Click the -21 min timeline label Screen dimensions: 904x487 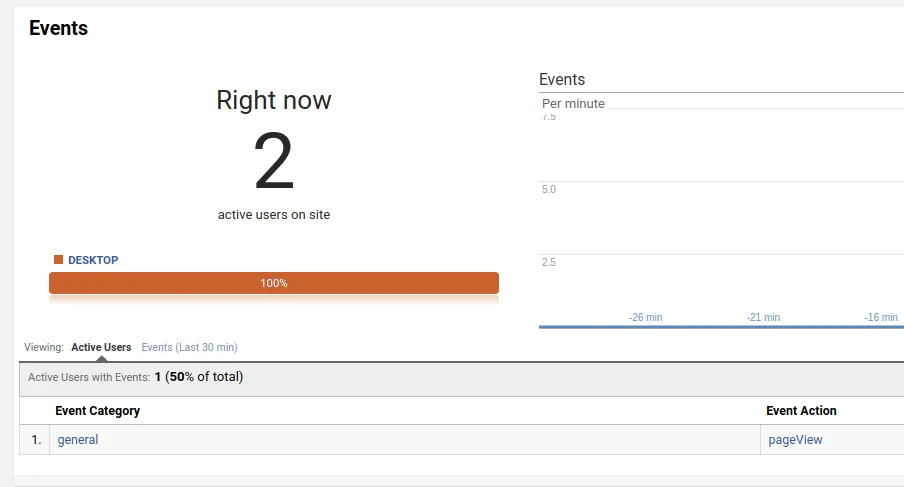(763, 317)
